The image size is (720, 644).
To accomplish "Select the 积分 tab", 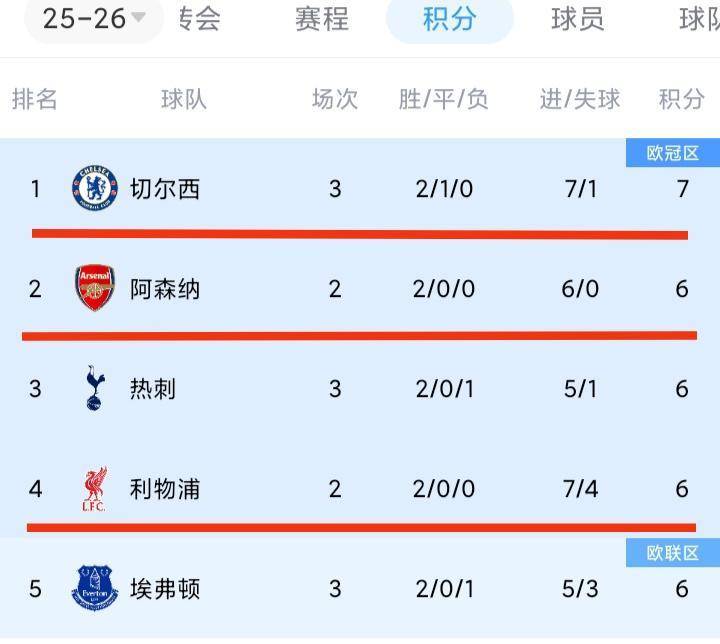I will pos(449,18).
